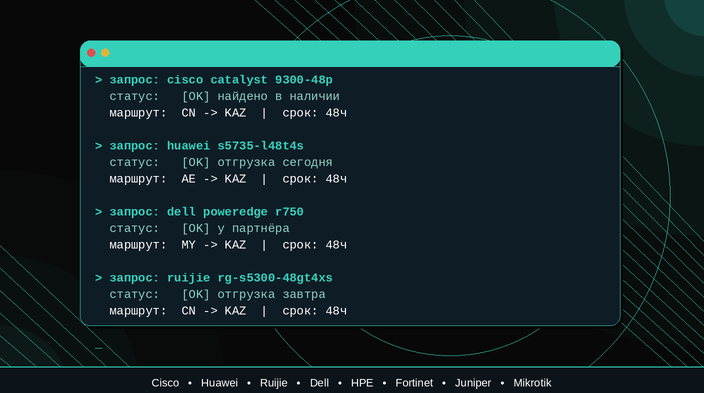Click 'срок: 48ч' in the cisco entry

click(x=314, y=113)
